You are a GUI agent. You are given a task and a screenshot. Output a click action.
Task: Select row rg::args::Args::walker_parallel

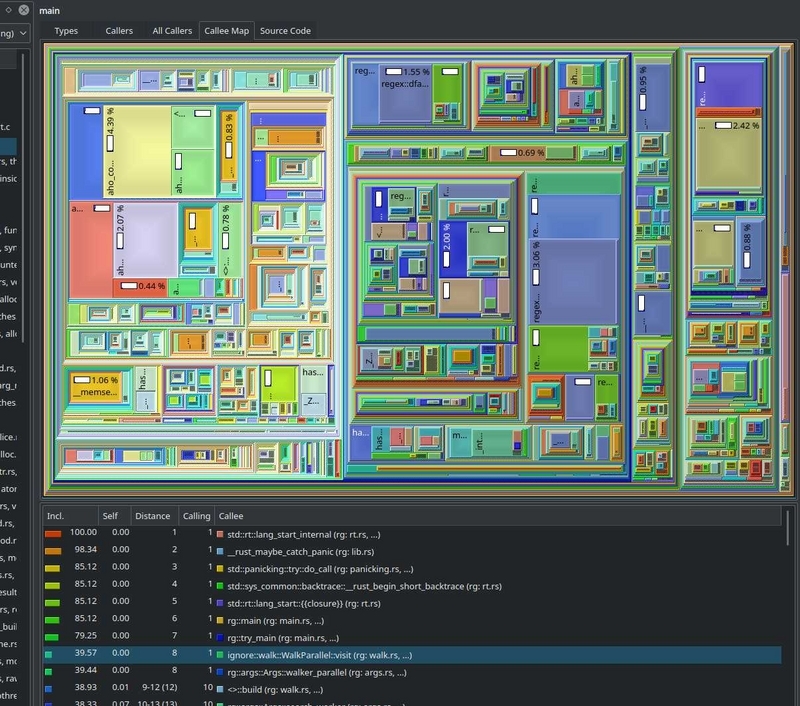click(x=412, y=673)
